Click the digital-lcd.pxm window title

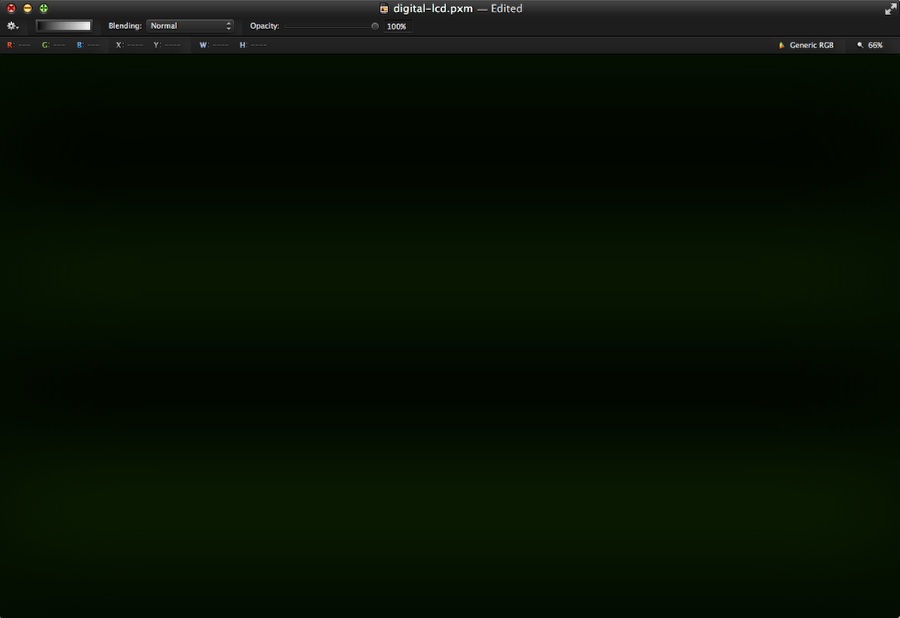[433, 9]
